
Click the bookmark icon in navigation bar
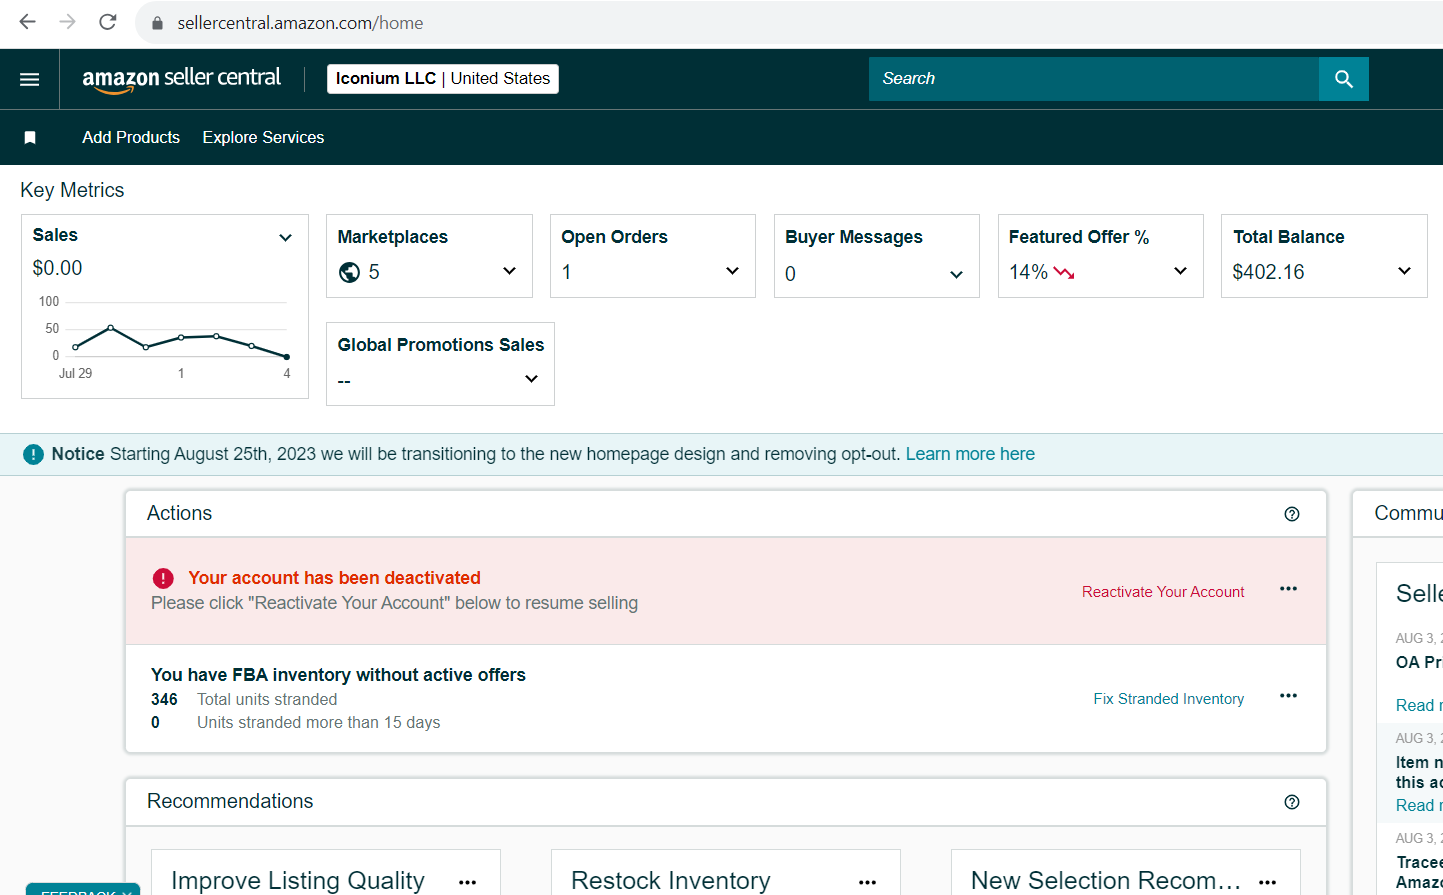pyautogui.click(x=30, y=138)
